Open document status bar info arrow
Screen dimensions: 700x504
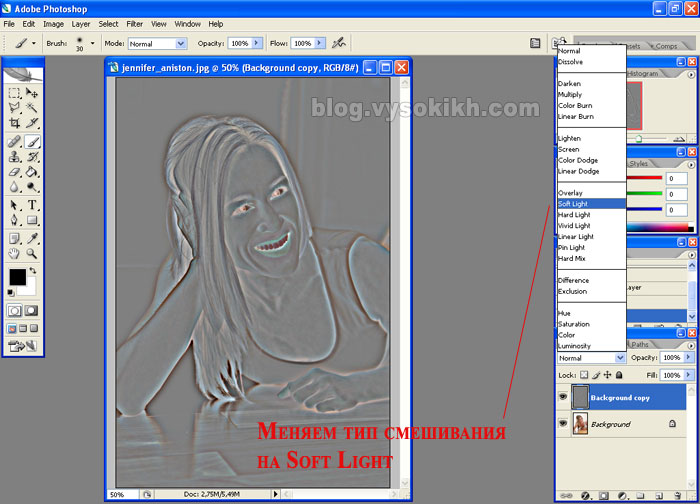pos(275,494)
